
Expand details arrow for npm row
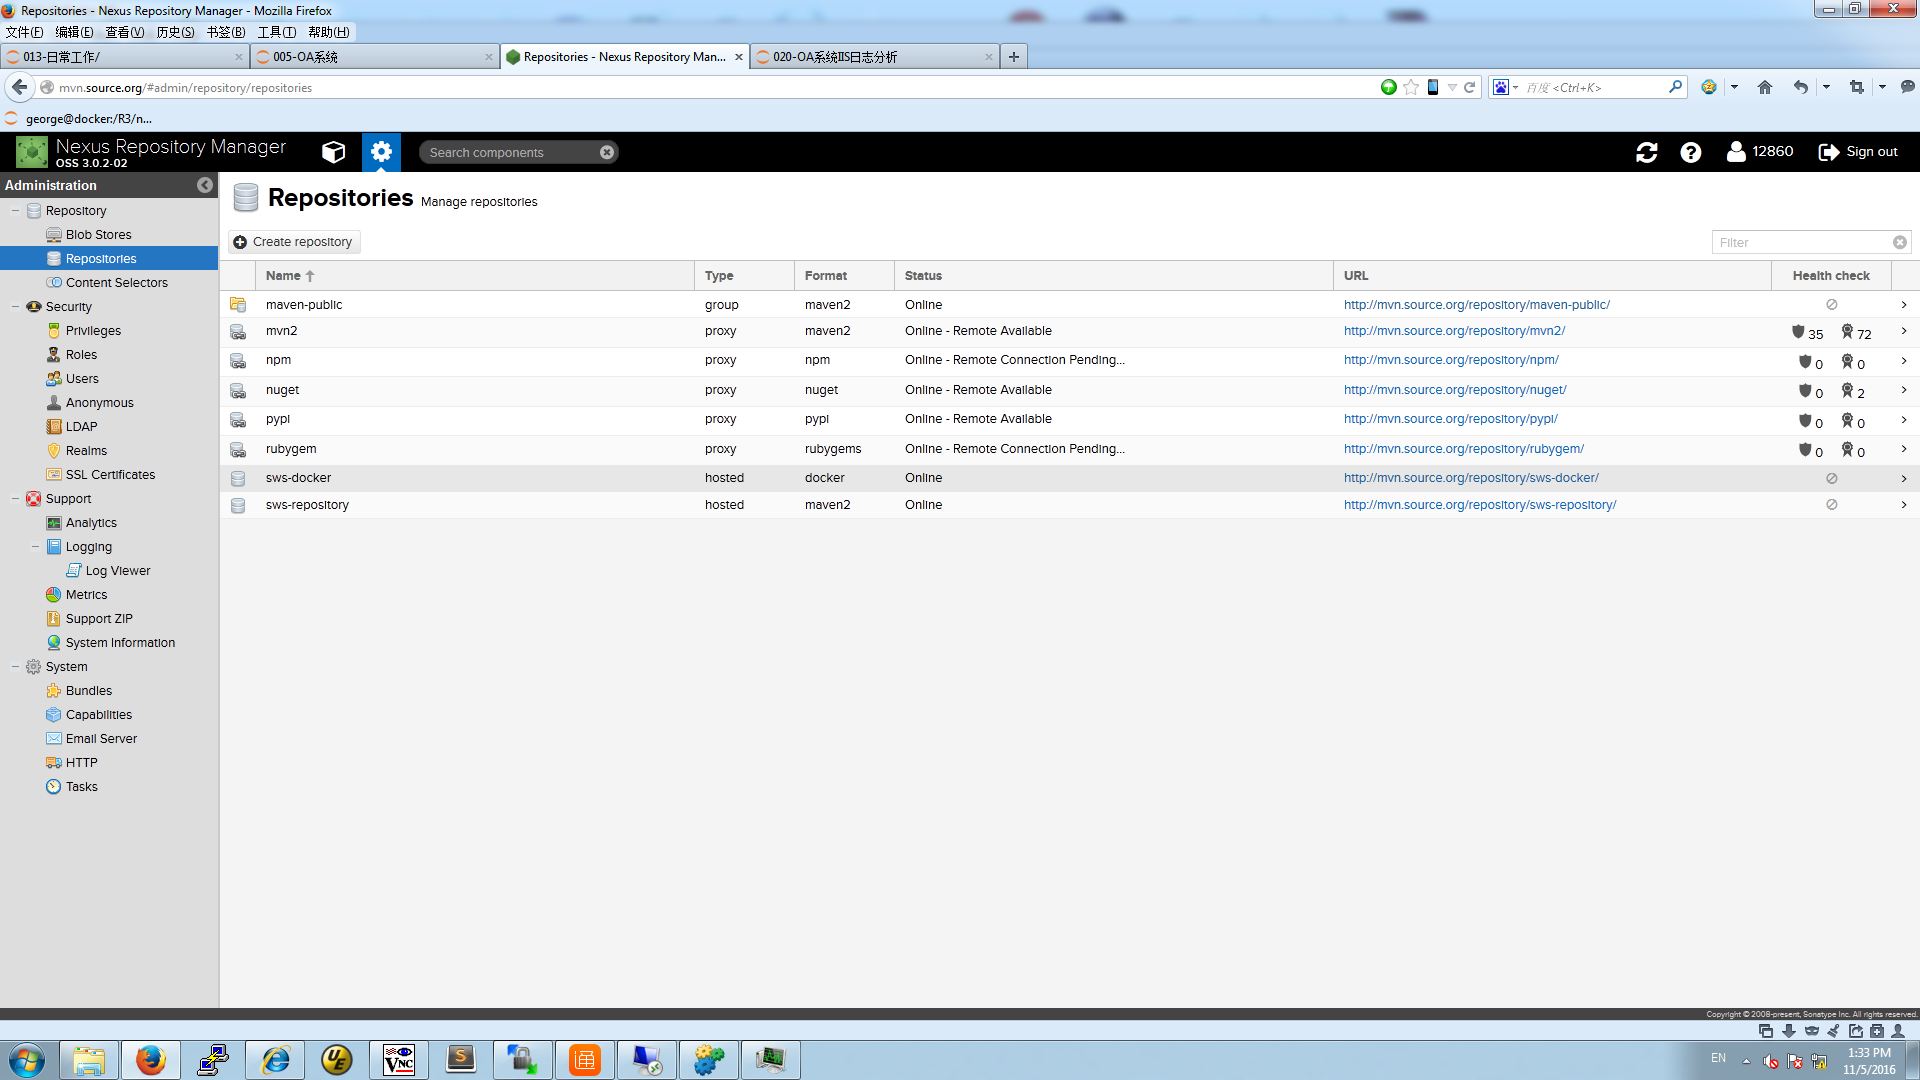point(1903,360)
